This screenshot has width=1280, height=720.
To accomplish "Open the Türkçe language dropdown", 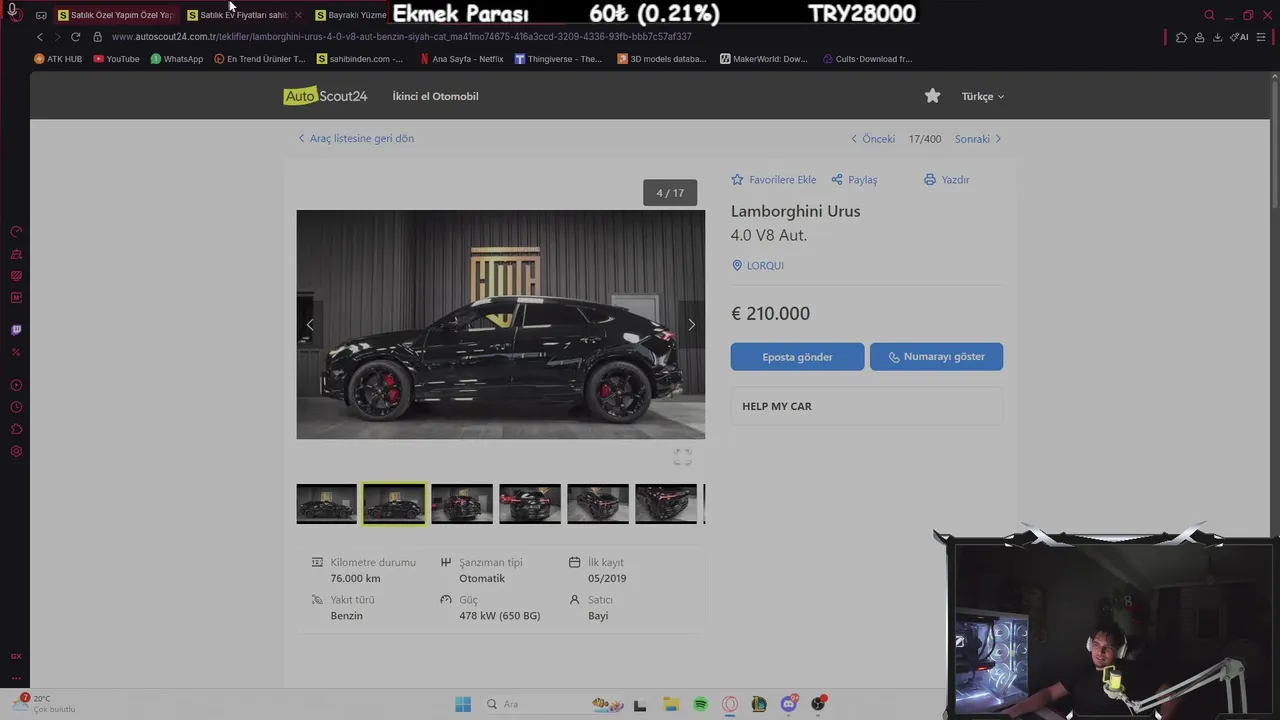I will click(x=982, y=97).
